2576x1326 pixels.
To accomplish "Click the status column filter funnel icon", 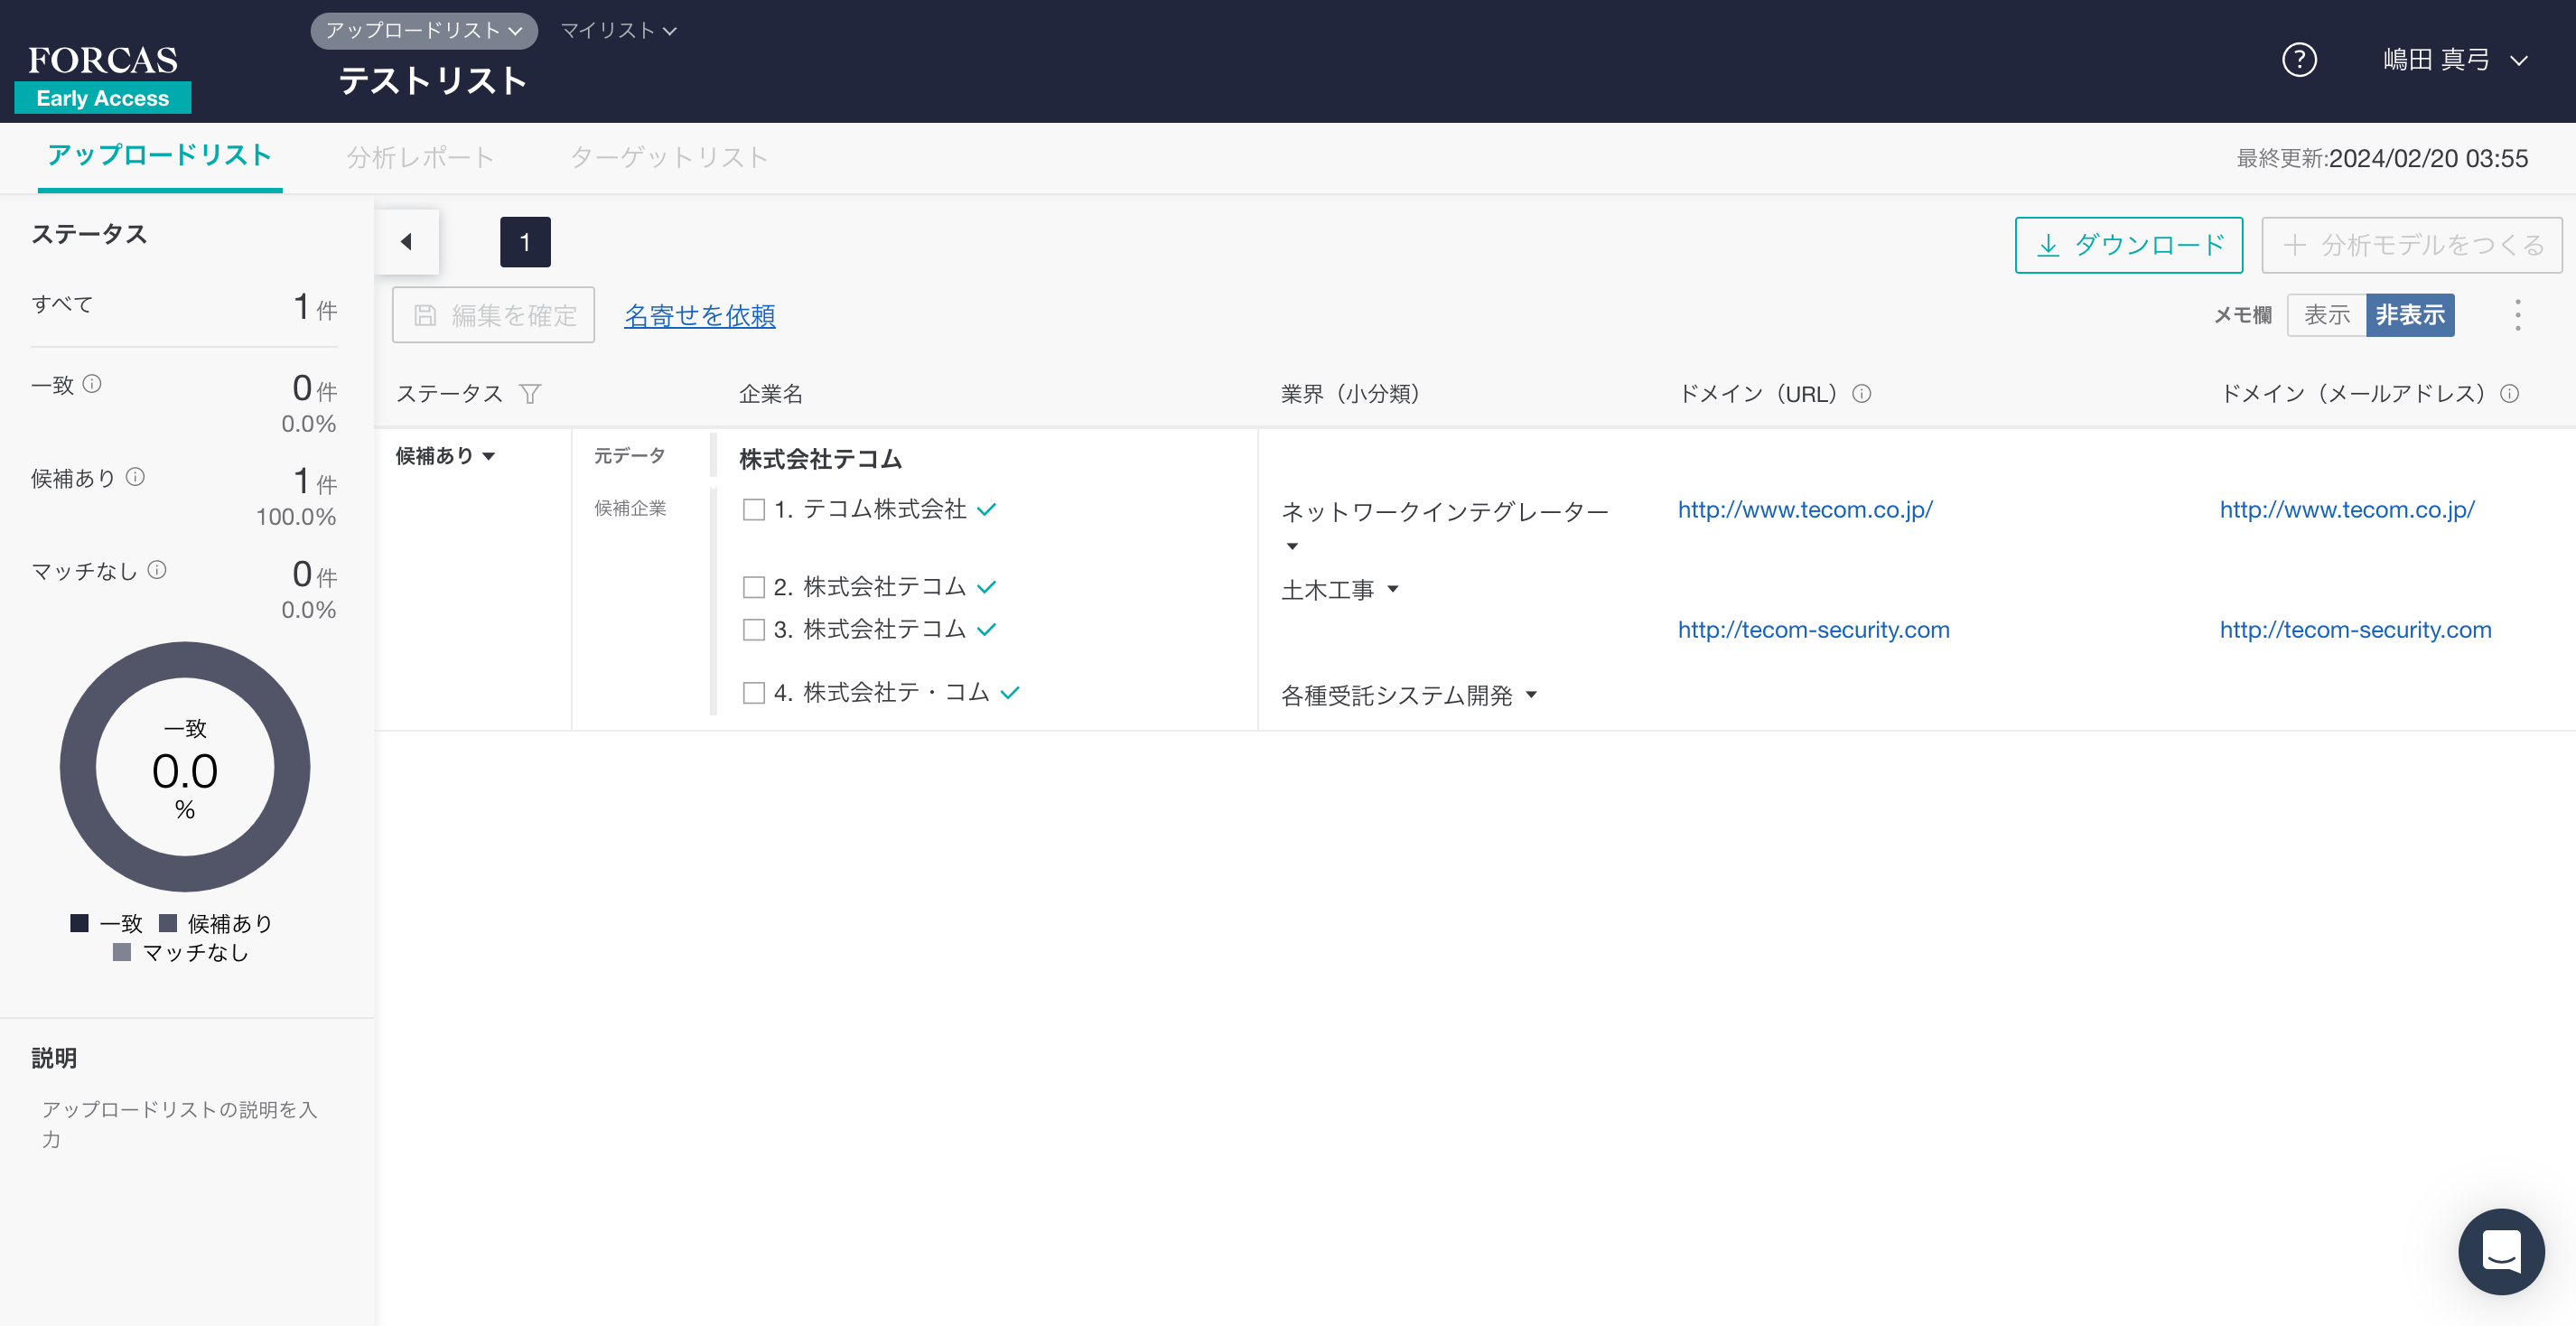I will point(530,394).
